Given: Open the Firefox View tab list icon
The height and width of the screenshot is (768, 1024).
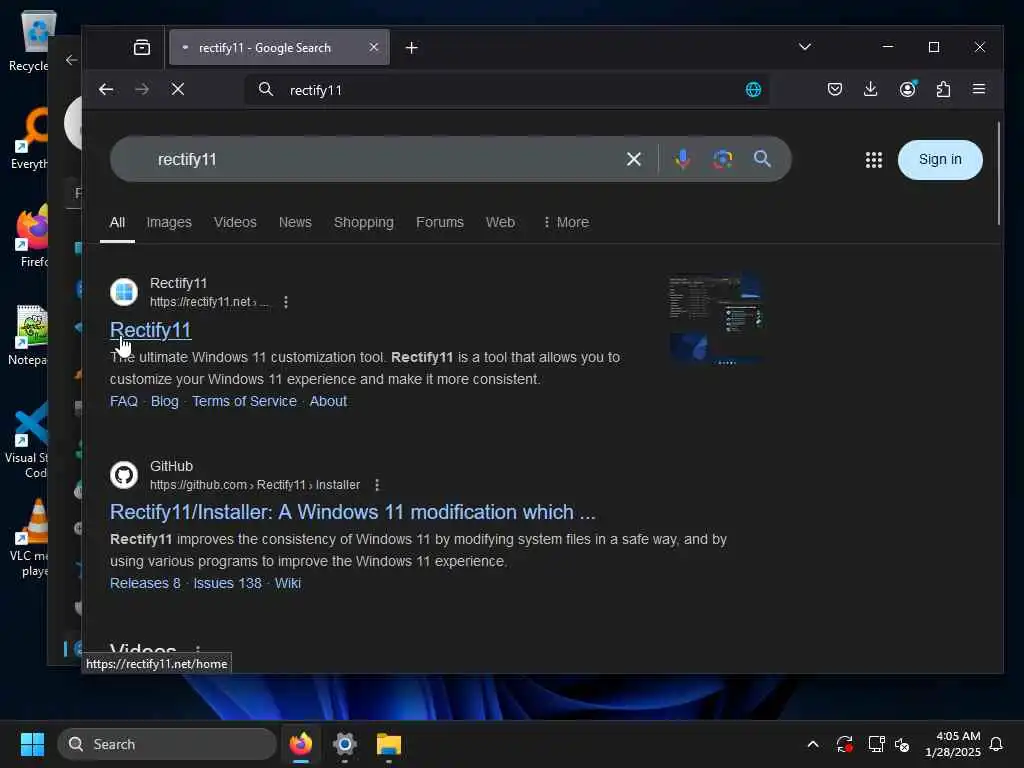Looking at the screenshot, I should pos(142,48).
